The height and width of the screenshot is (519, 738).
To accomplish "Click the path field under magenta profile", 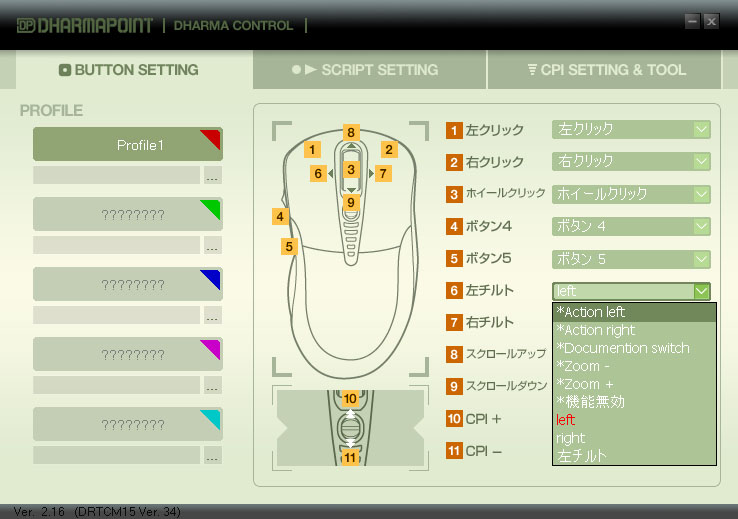I will (x=117, y=385).
